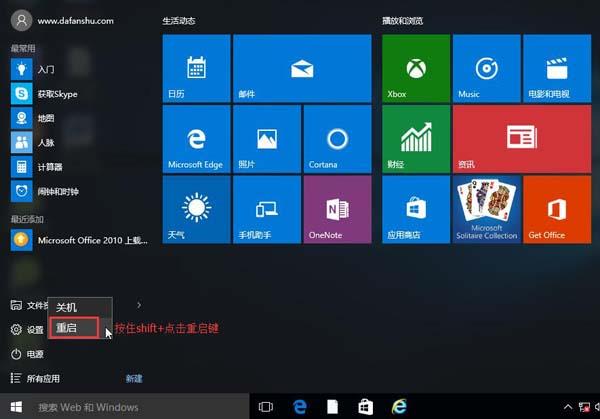600x419 pixels.
Task: Open Internet Explorer from the taskbar
Action: coord(399,407)
